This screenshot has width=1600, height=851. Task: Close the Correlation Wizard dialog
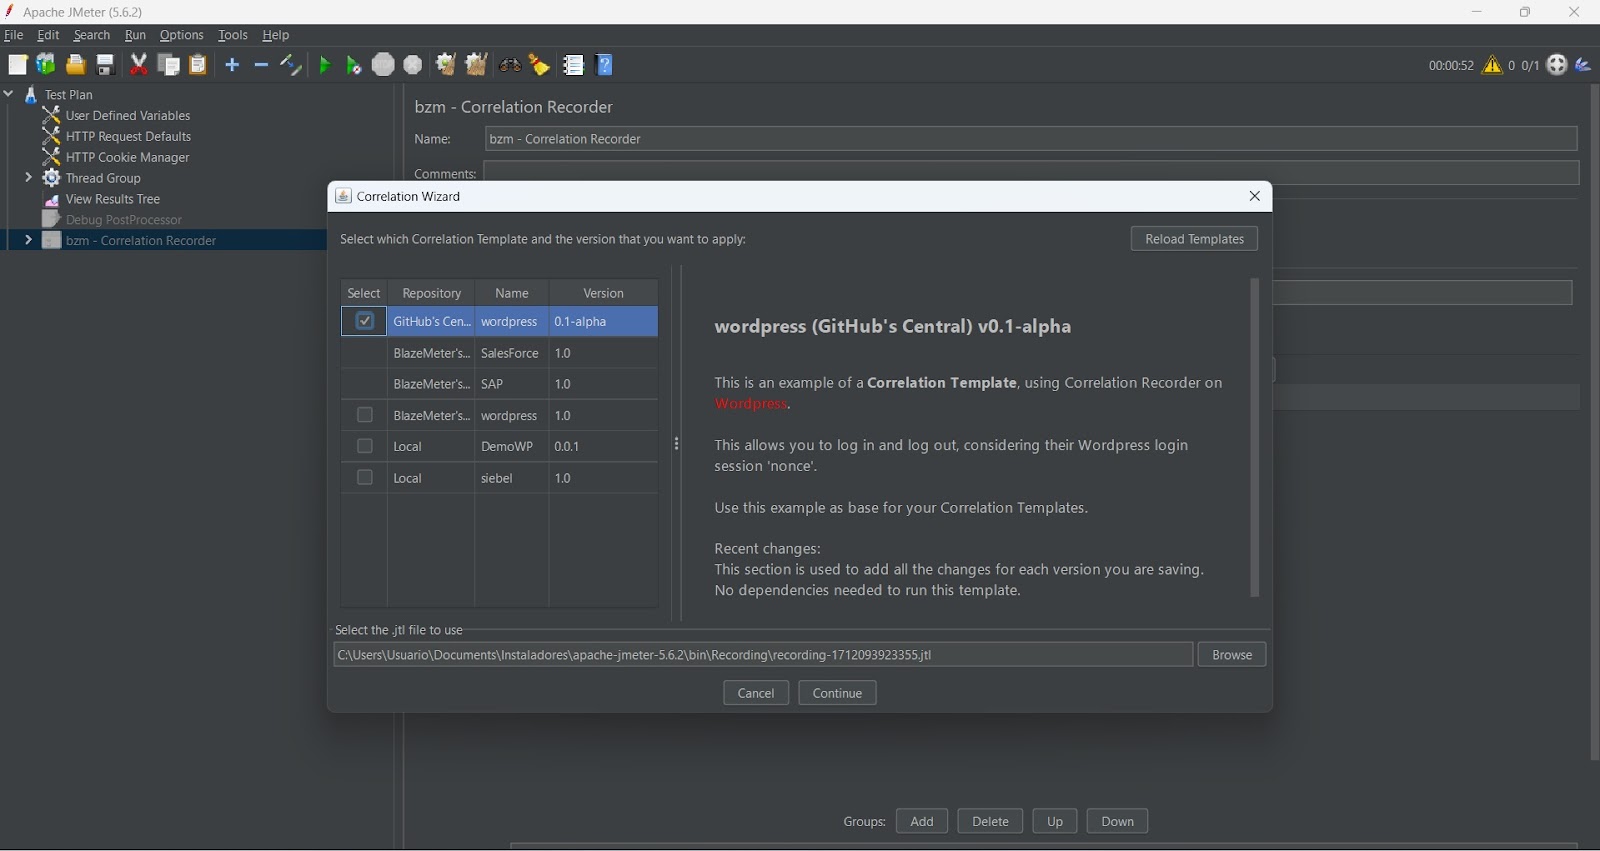coord(1255,196)
